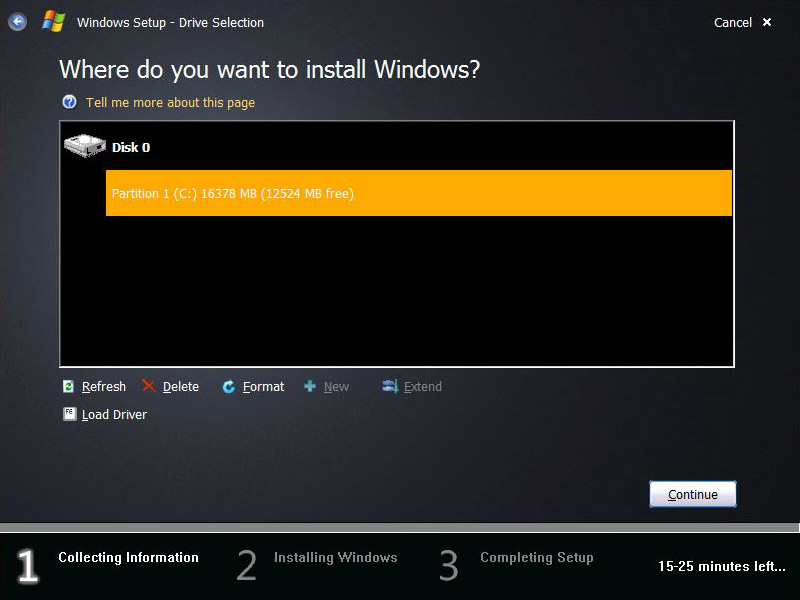Click the disabled New link
The width and height of the screenshot is (800, 600).
pyautogui.click(x=336, y=387)
